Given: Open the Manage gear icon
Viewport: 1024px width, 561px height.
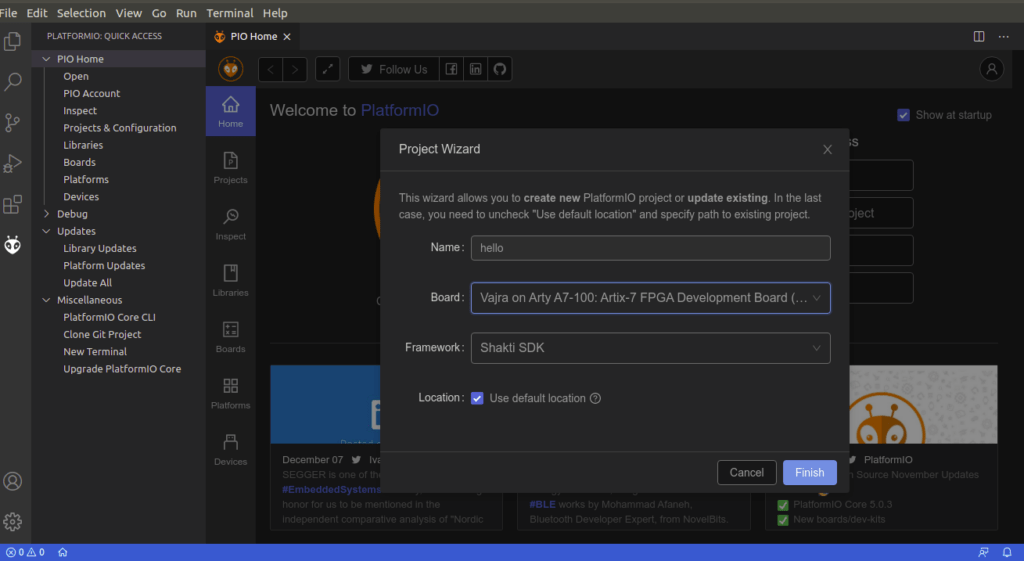Looking at the screenshot, I should [x=12, y=522].
